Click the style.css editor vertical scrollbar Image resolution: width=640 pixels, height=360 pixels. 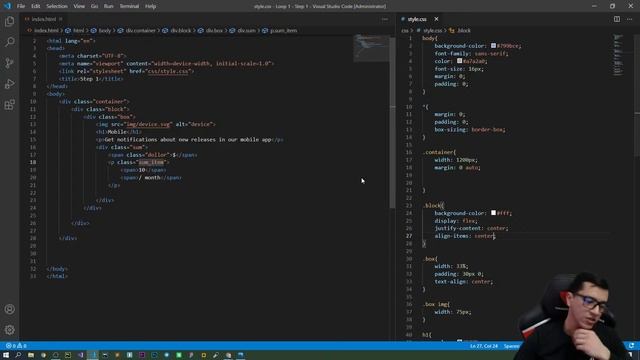[x=637, y=96]
